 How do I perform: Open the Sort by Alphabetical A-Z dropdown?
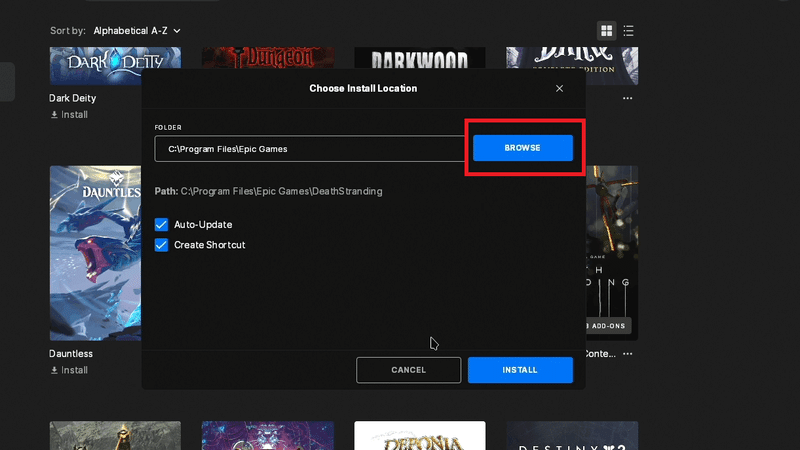[x=137, y=31]
